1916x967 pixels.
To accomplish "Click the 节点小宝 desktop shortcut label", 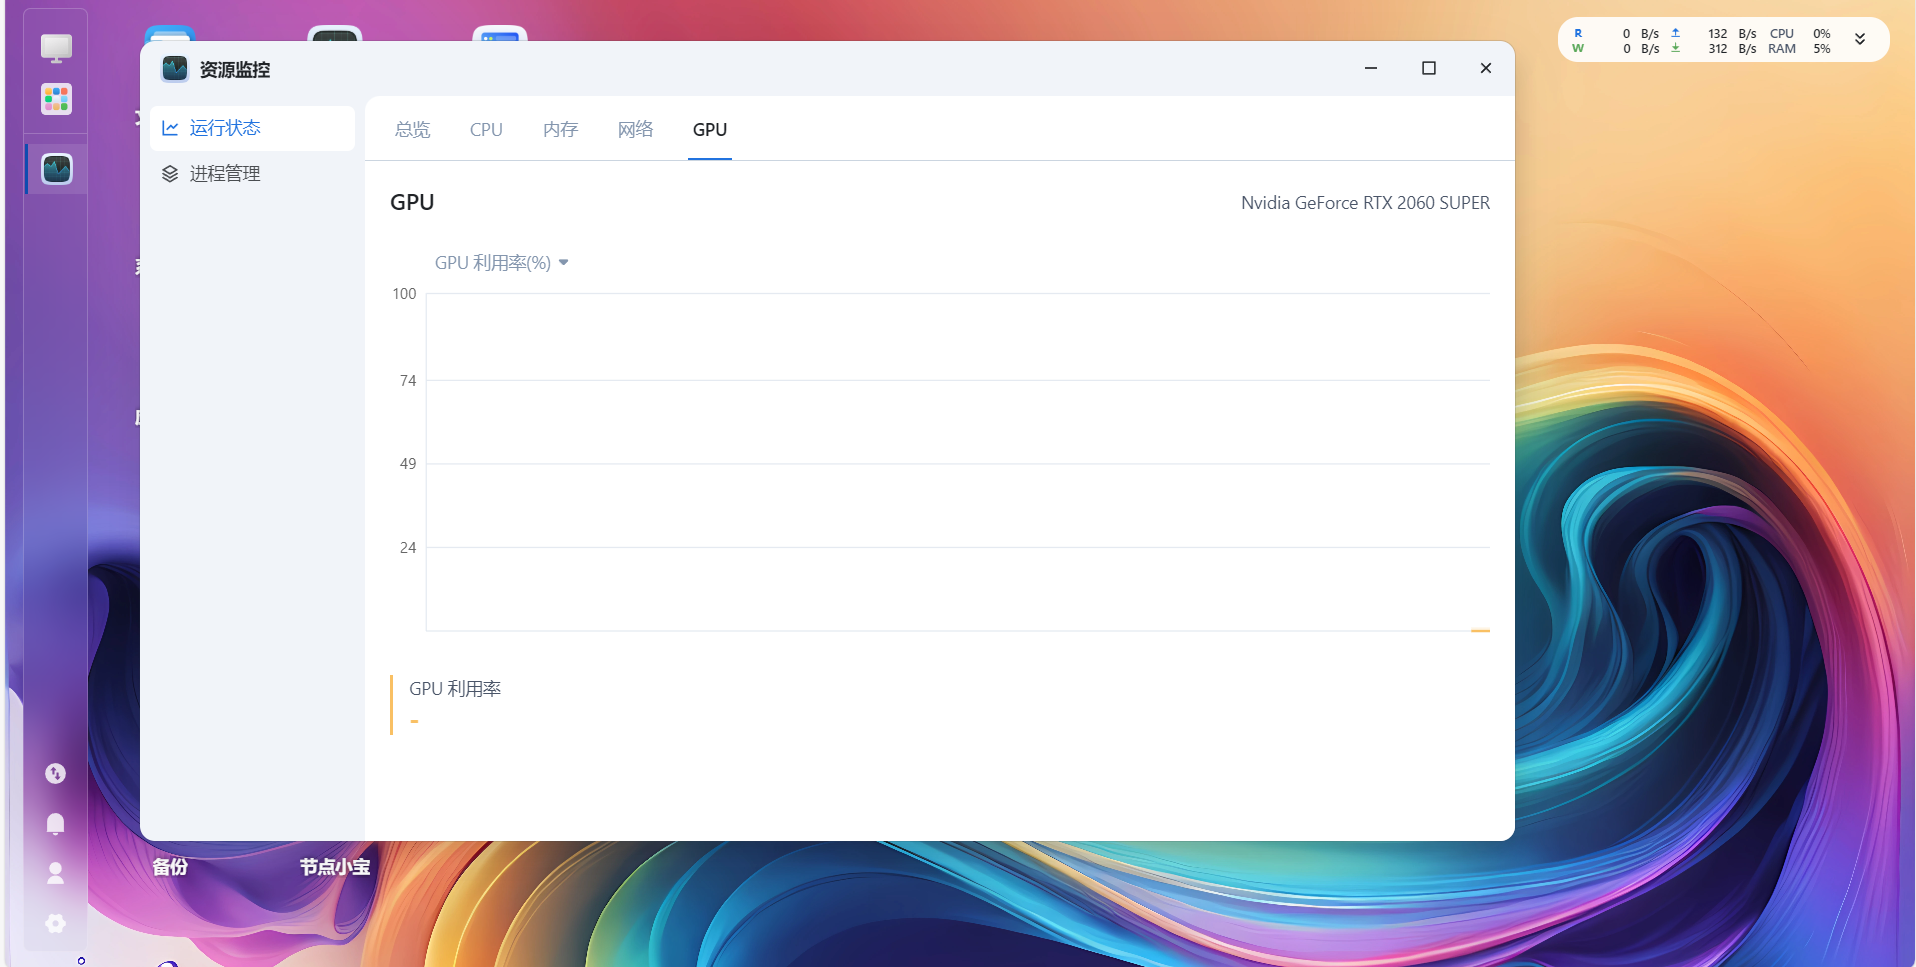I will (x=335, y=867).
